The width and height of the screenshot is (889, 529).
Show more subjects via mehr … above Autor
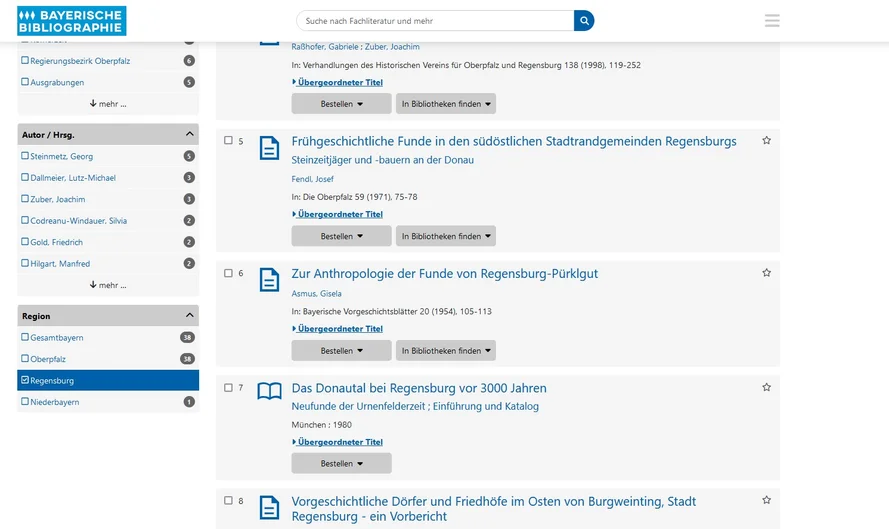[108, 104]
